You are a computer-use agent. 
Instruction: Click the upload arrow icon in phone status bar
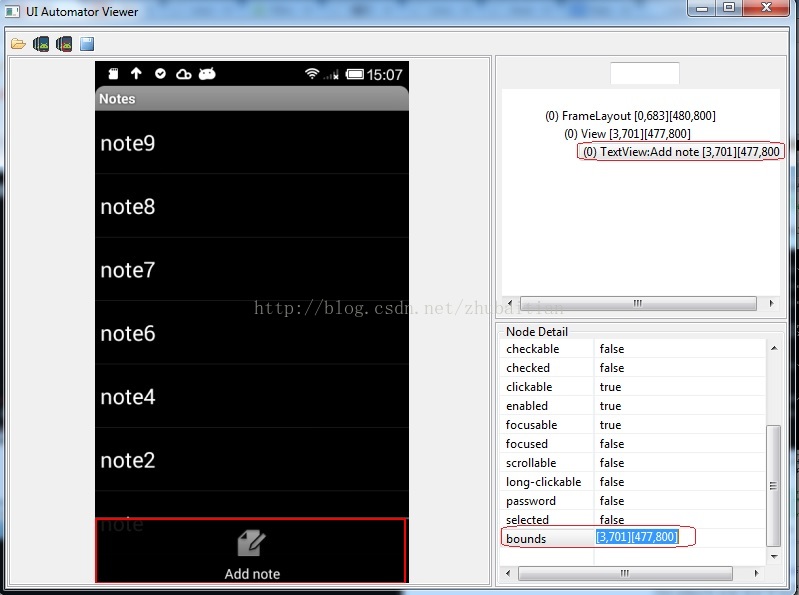[x=136, y=73]
